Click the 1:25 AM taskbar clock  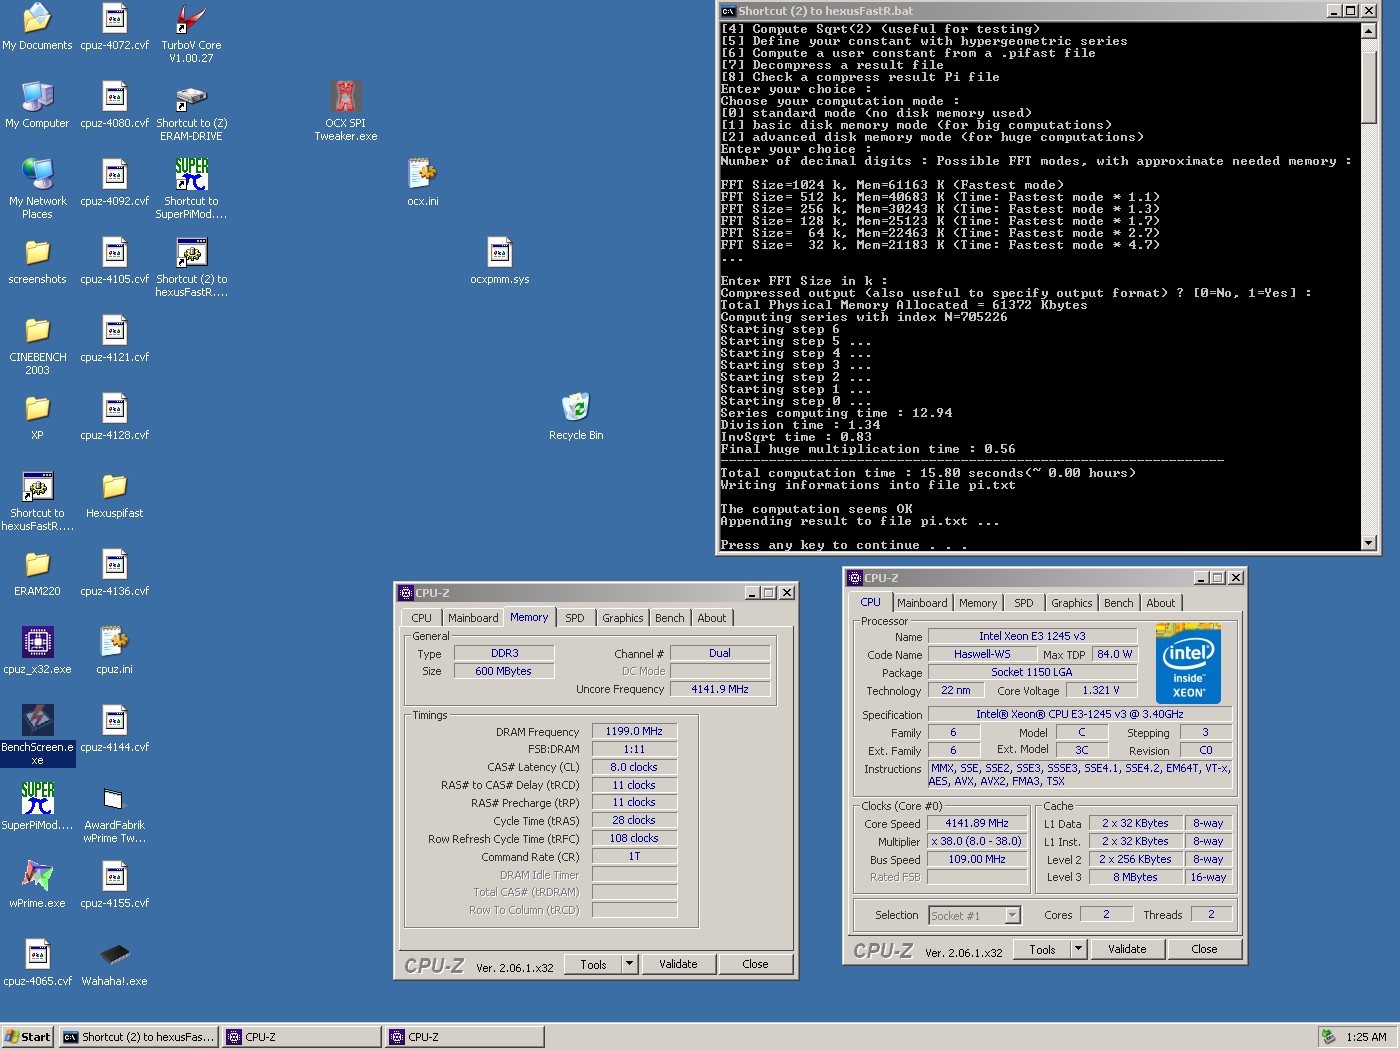point(1366,1037)
